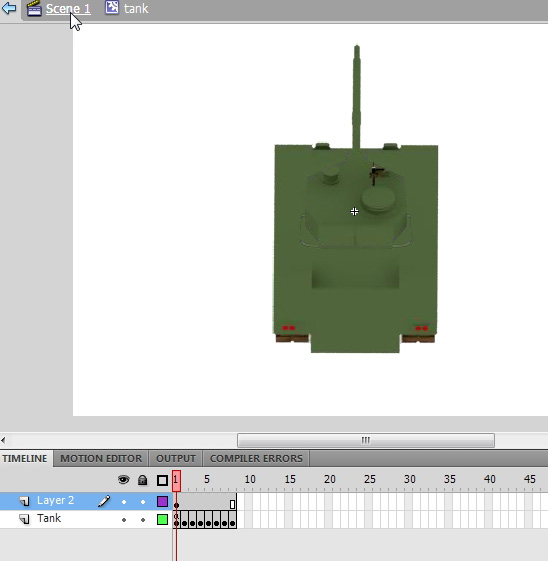Click the padlock icon to lock all layers
This screenshot has width=548, height=561.
point(143,480)
